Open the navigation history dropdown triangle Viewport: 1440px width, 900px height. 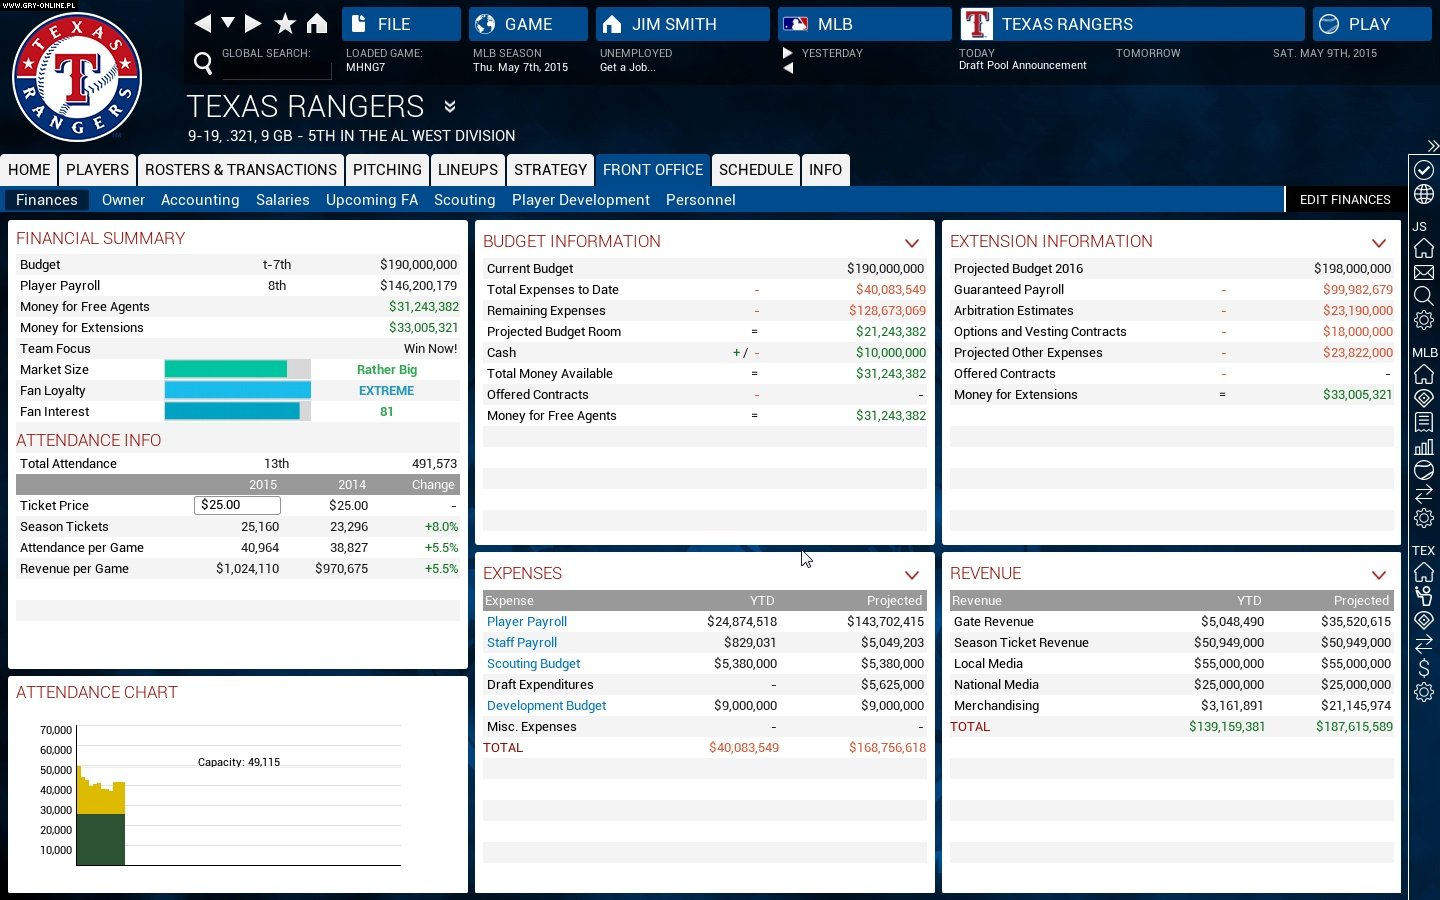click(x=228, y=23)
